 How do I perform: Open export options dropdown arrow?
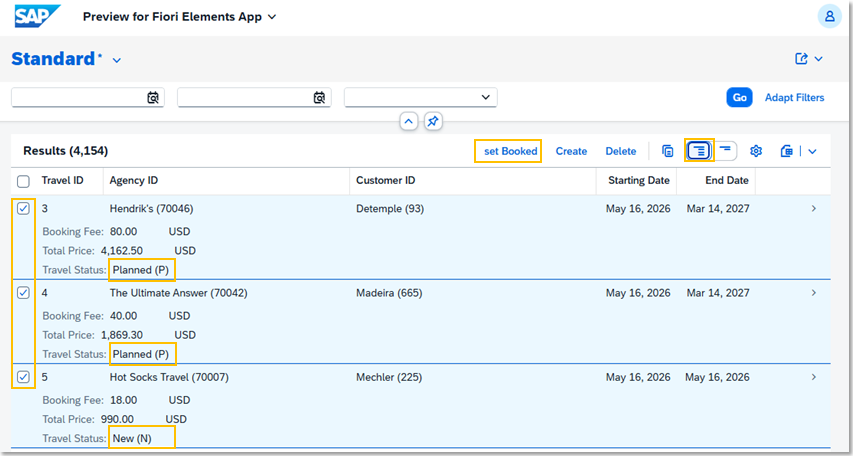tap(812, 152)
